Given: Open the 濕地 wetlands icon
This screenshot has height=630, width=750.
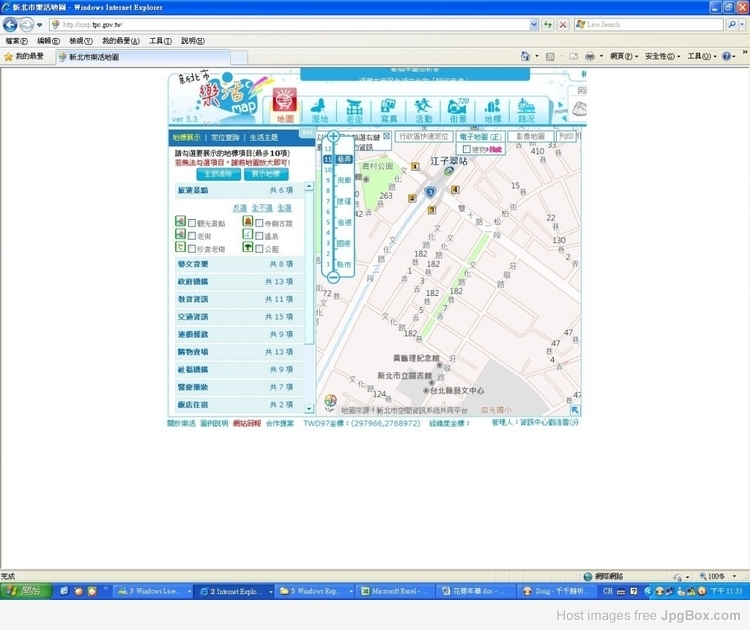Looking at the screenshot, I should [320, 110].
